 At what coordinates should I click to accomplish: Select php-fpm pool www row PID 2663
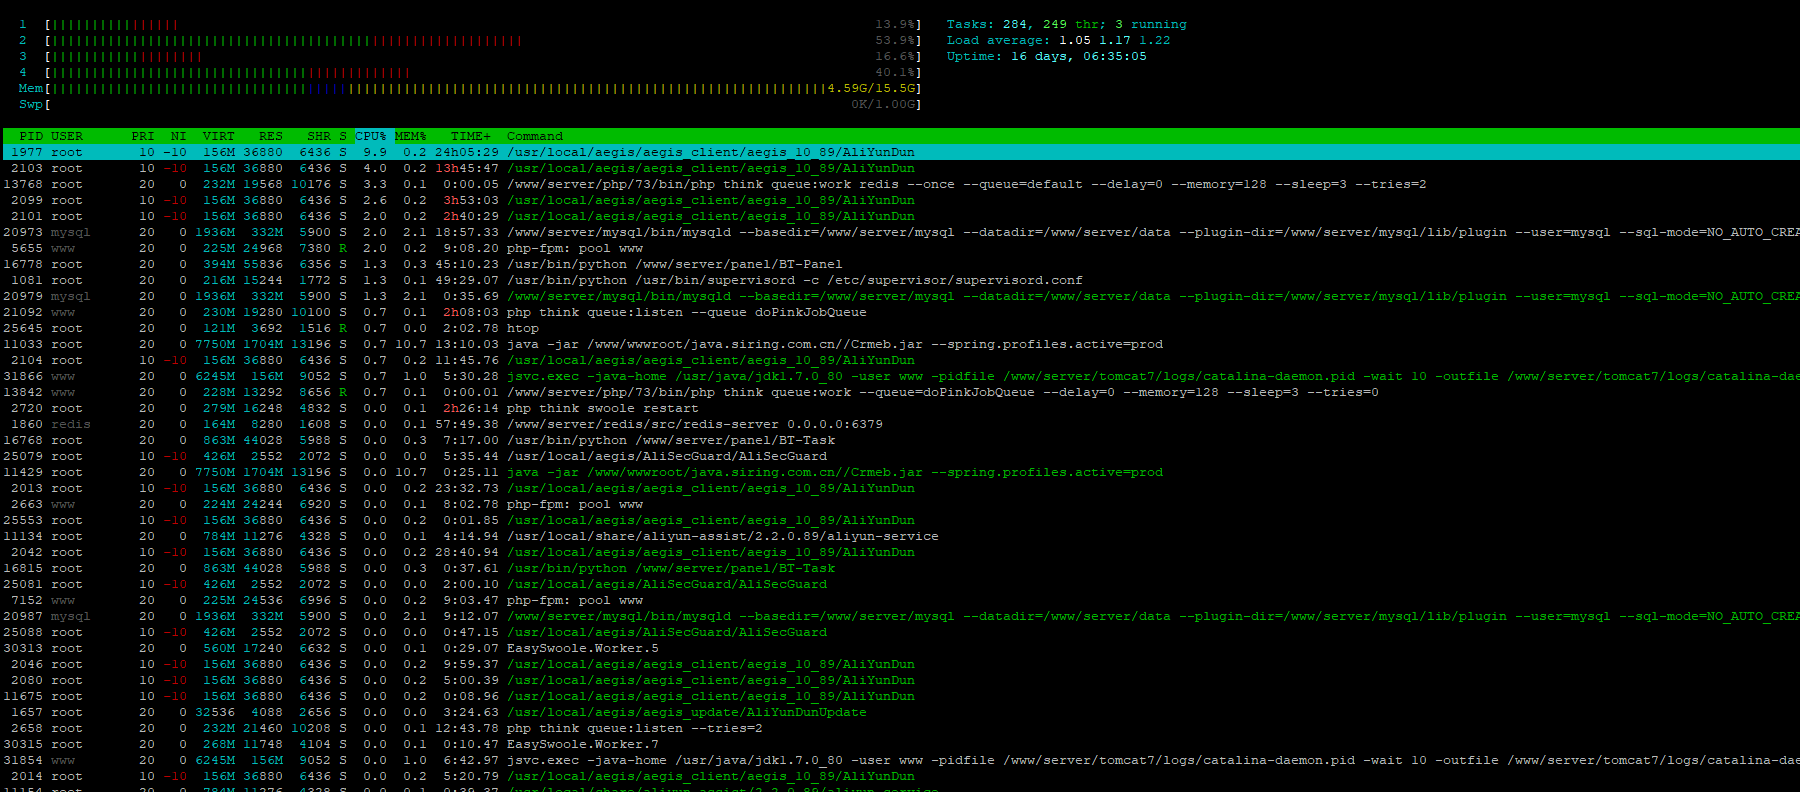point(900,504)
